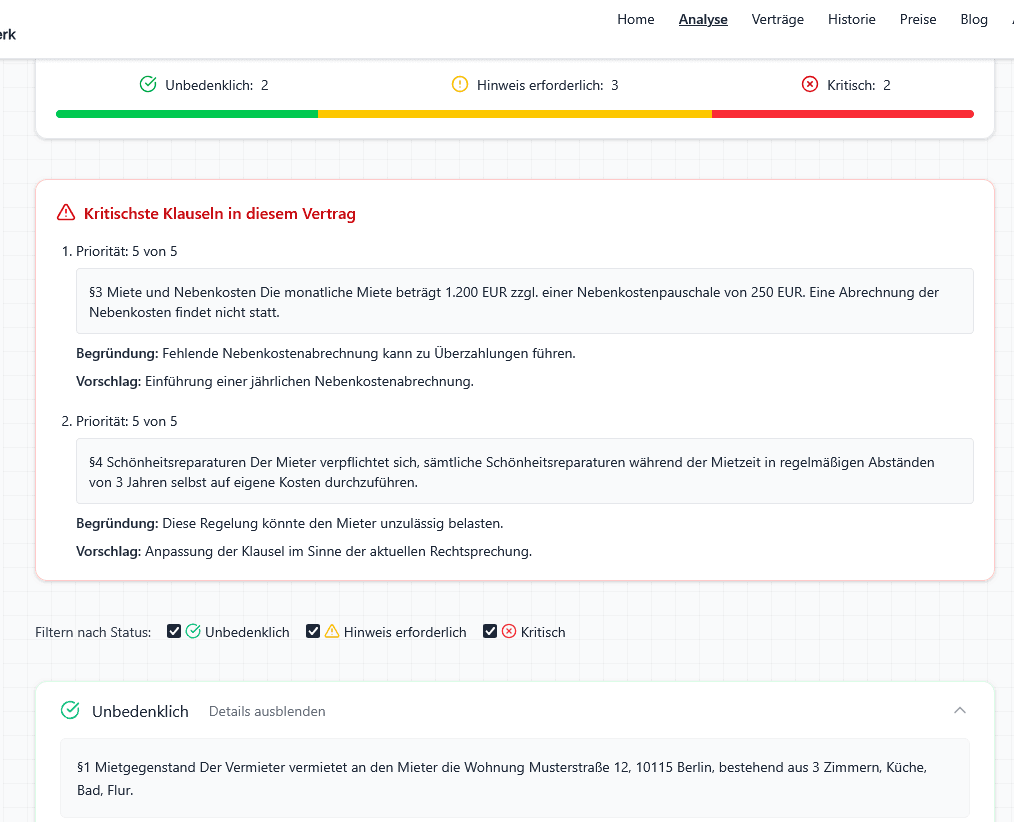This screenshot has width=1014, height=822.
Task: Click the red segment of the status bar
Action: tap(842, 114)
